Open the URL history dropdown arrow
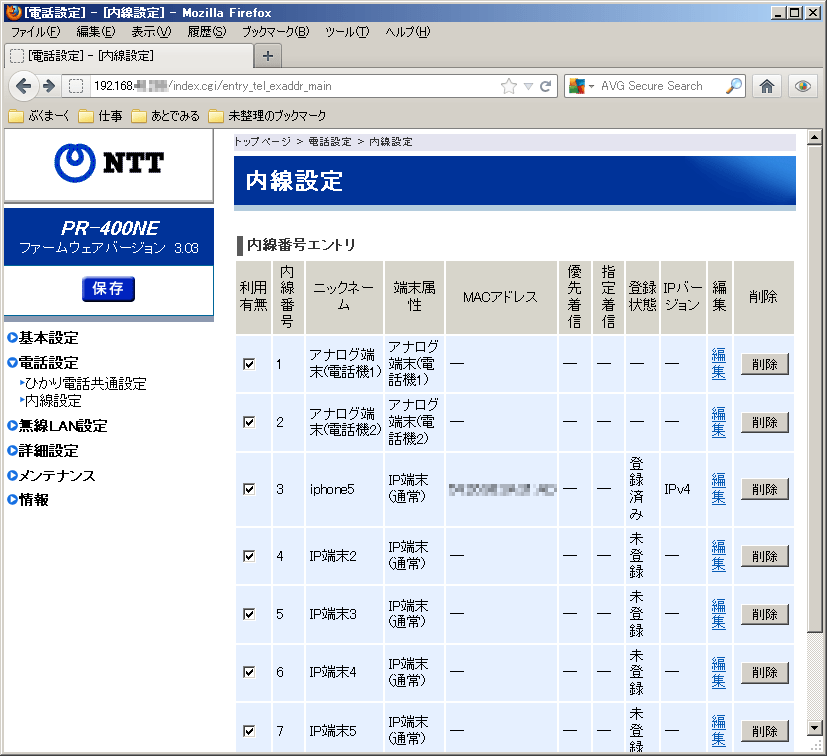 pyautogui.click(x=528, y=87)
